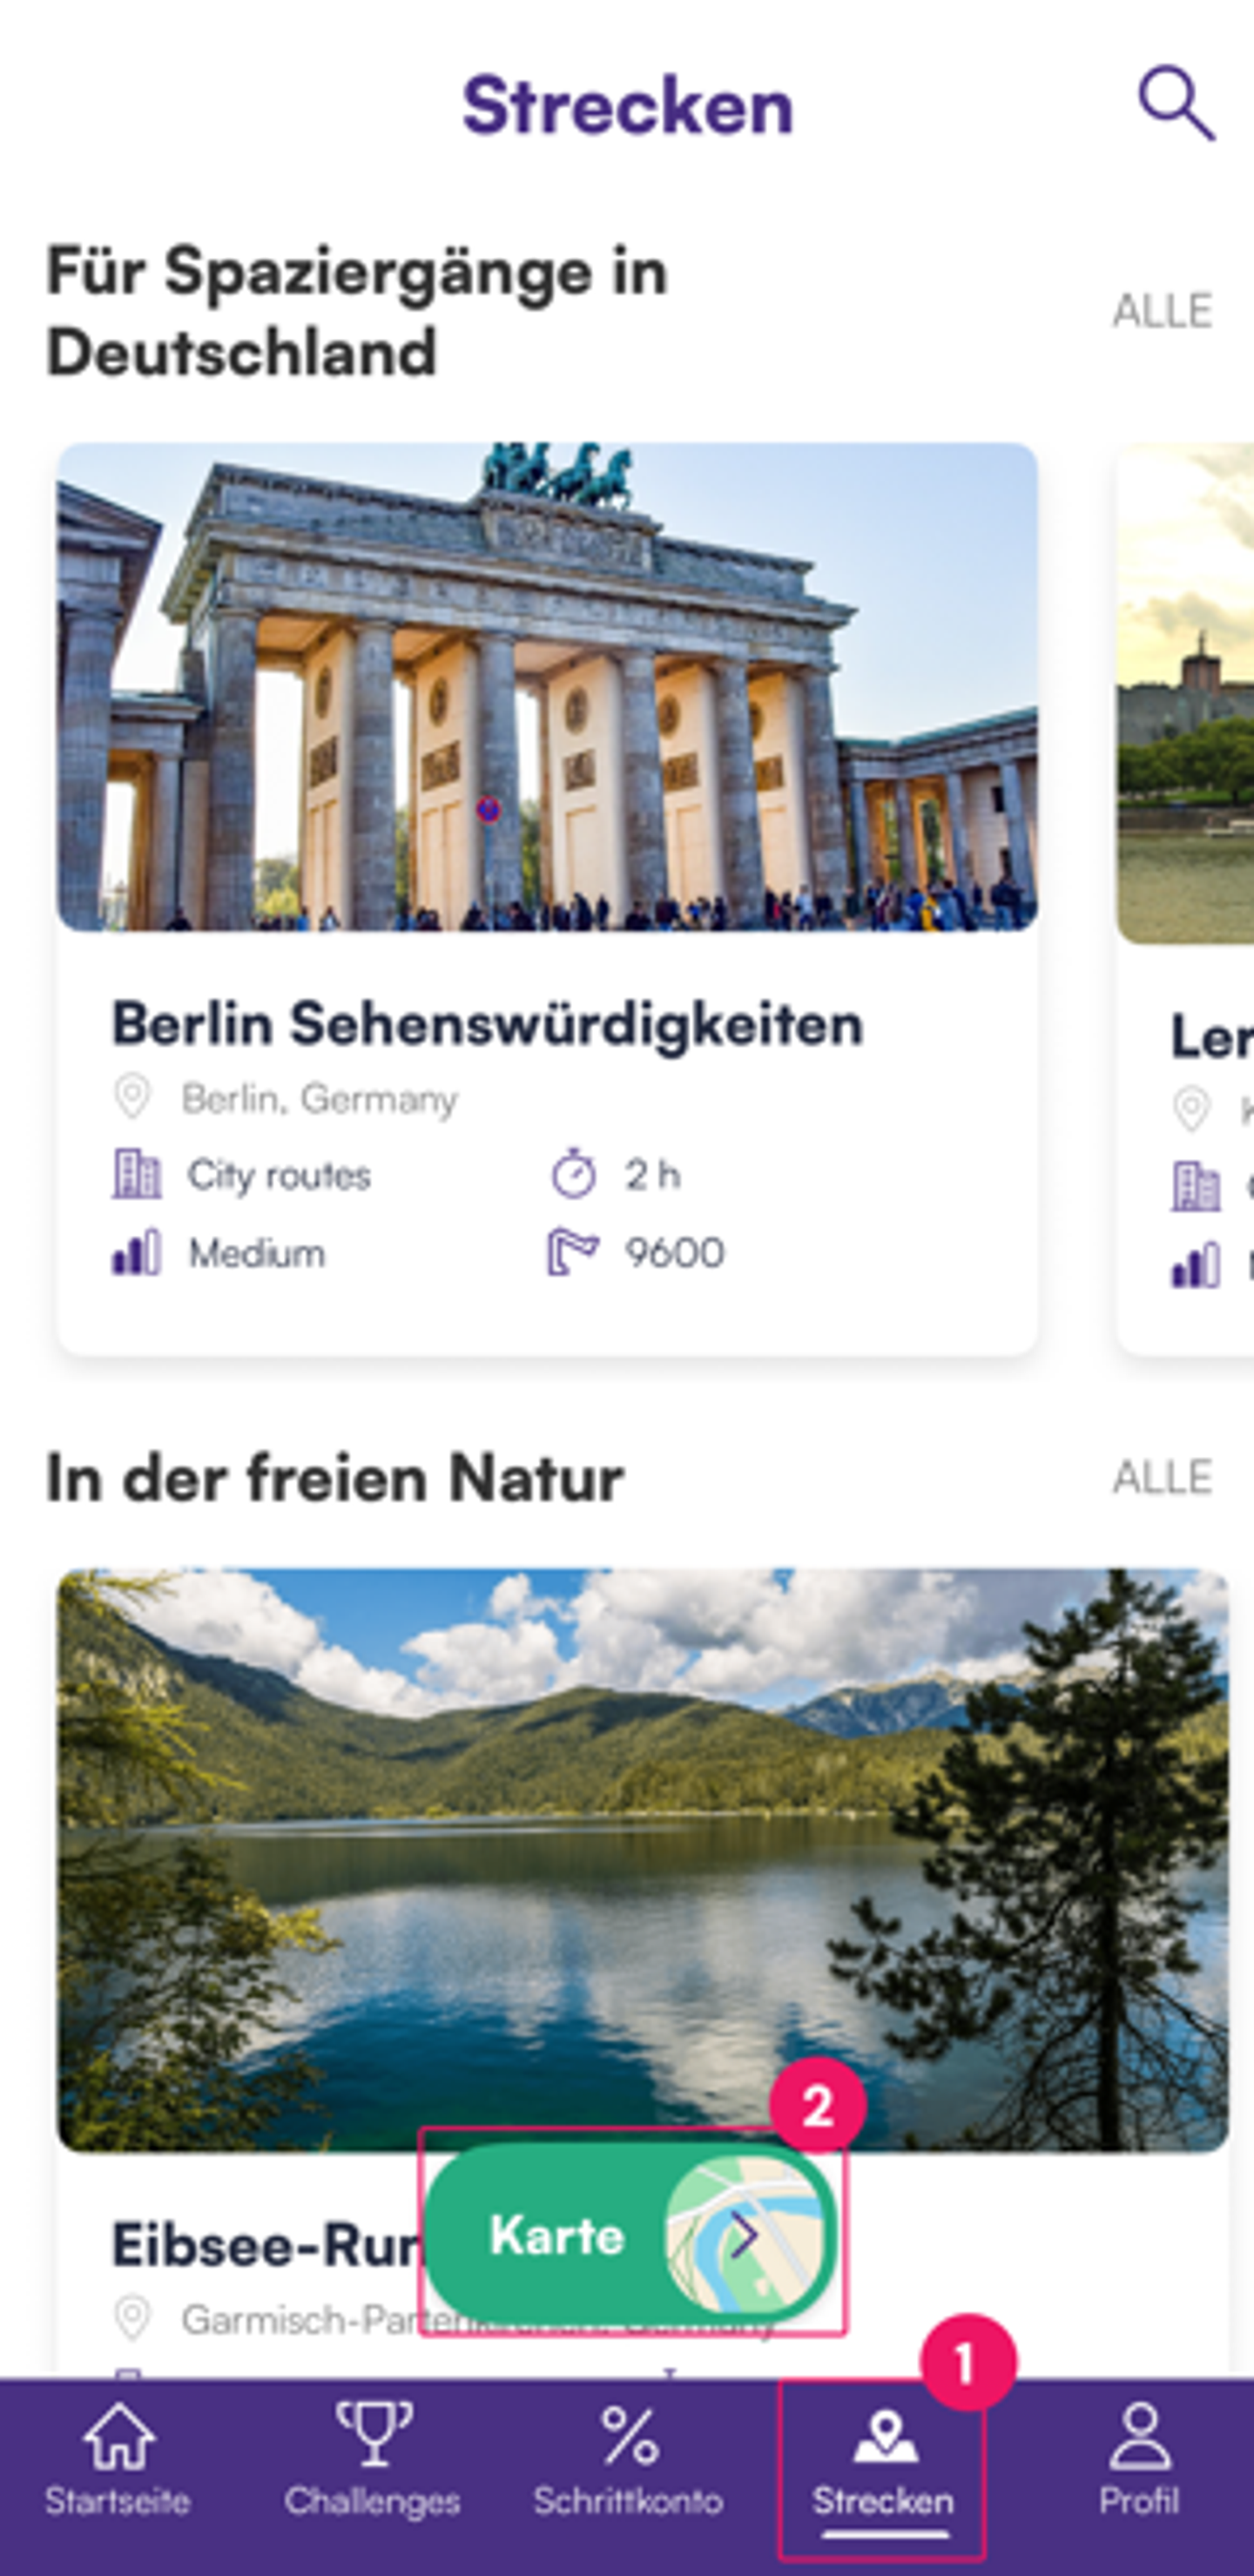Open the search magnifier icon
Screen dimensions: 1254x2576
coord(1177,104)
